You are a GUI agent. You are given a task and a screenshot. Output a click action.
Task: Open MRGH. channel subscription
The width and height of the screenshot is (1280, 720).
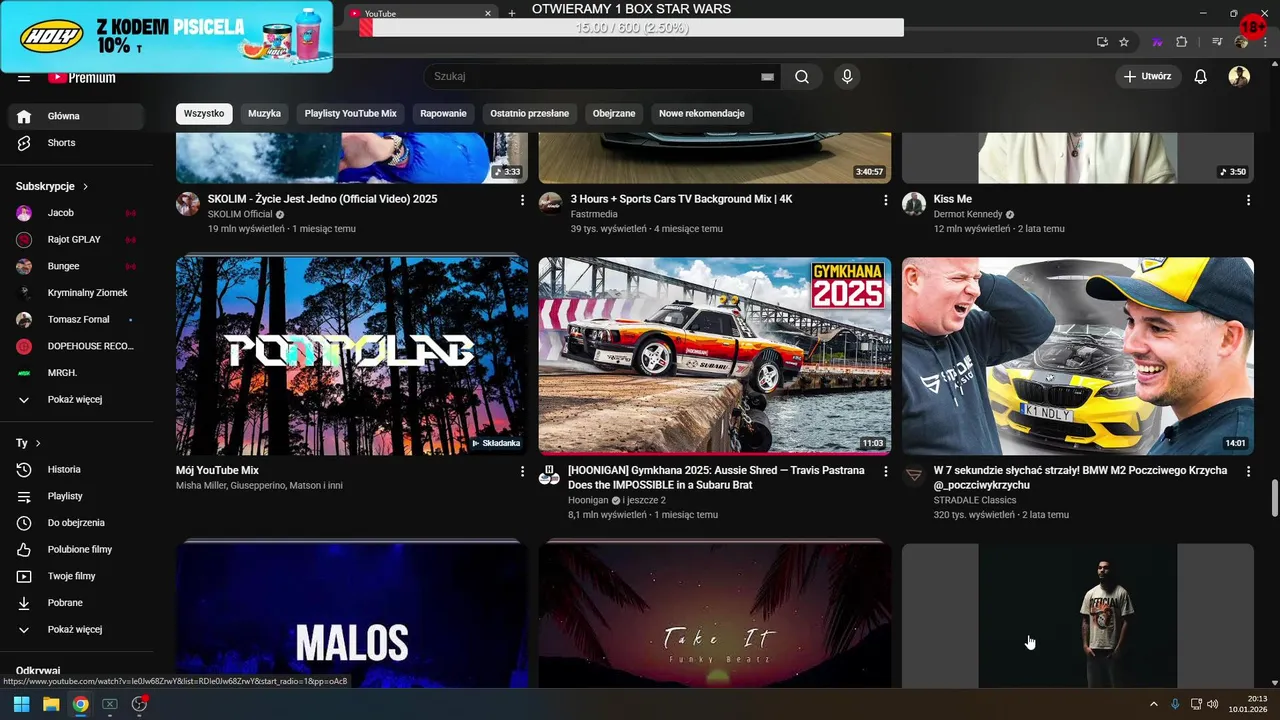[76, 373]
